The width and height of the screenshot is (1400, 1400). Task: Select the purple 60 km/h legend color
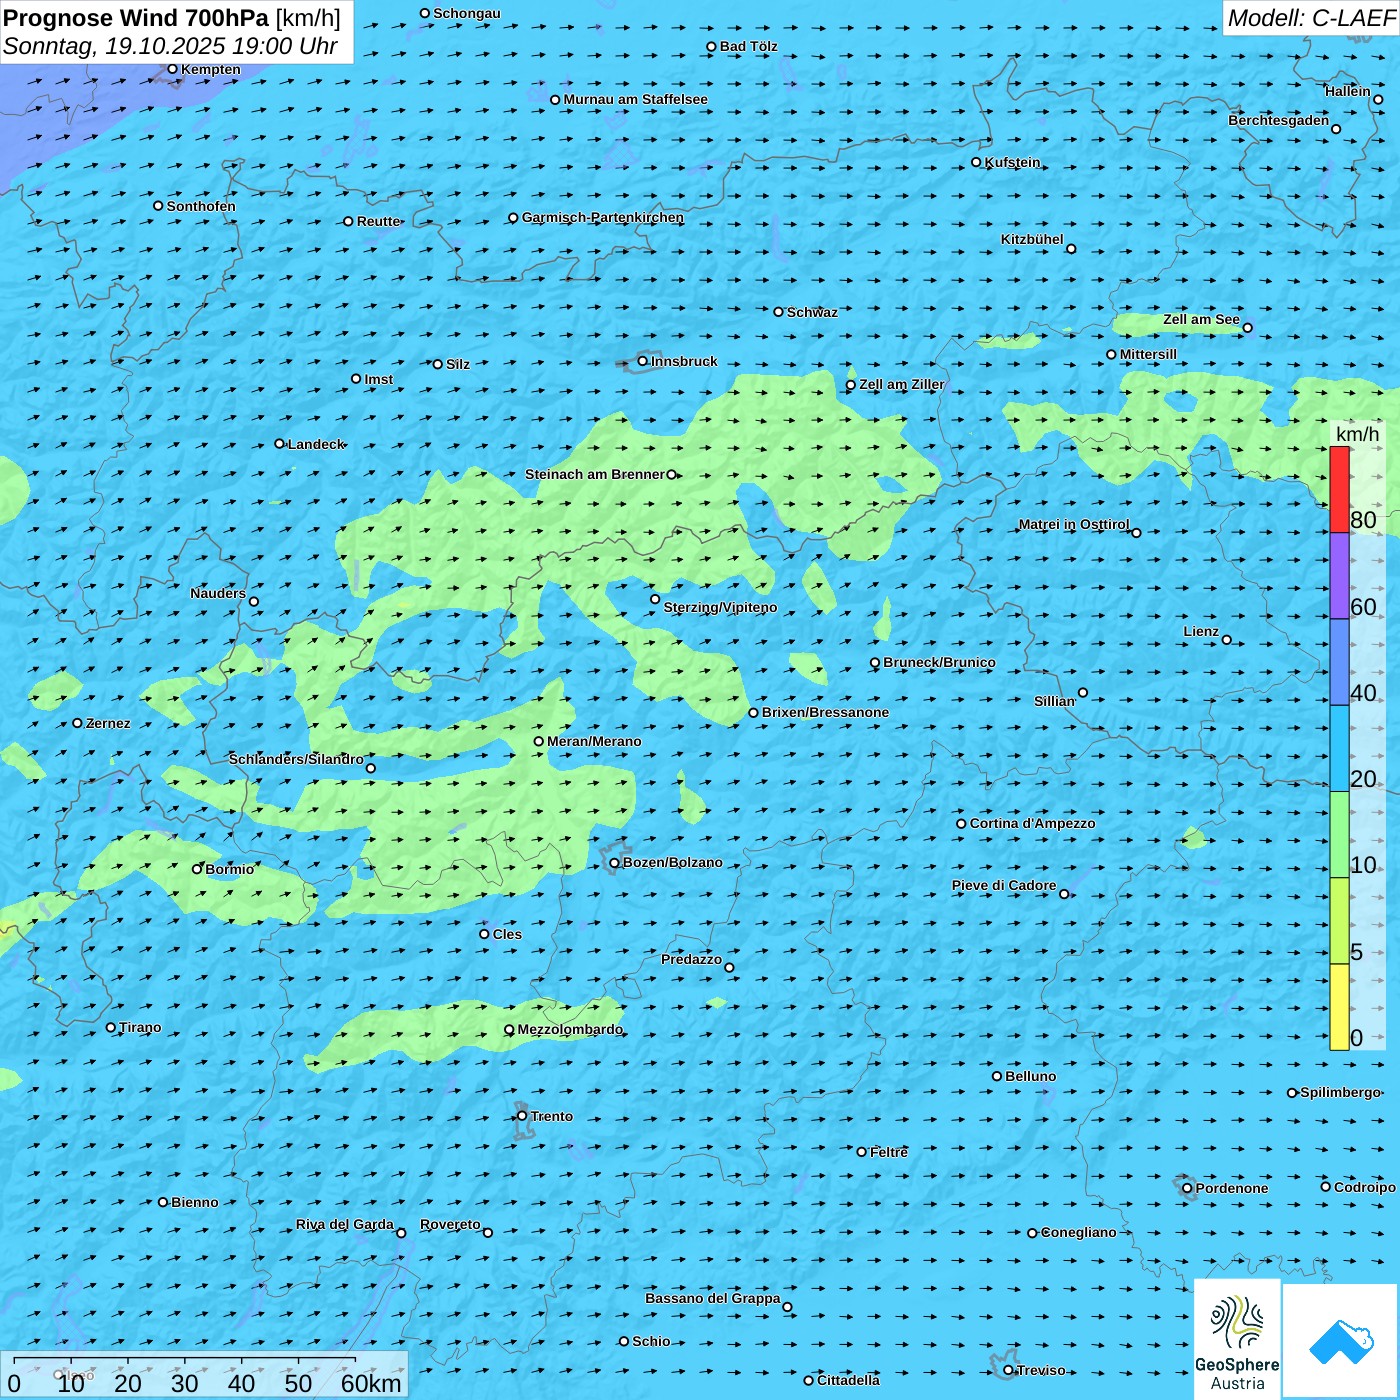1339,576
